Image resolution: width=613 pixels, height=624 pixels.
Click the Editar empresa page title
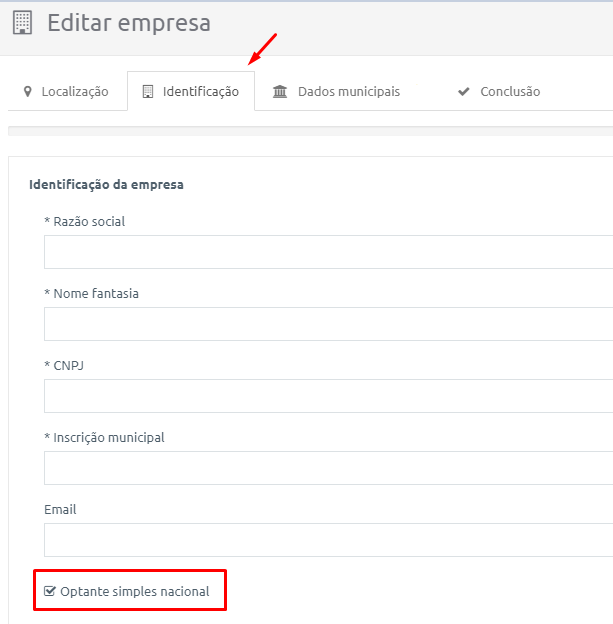click(x=129, y=23)
